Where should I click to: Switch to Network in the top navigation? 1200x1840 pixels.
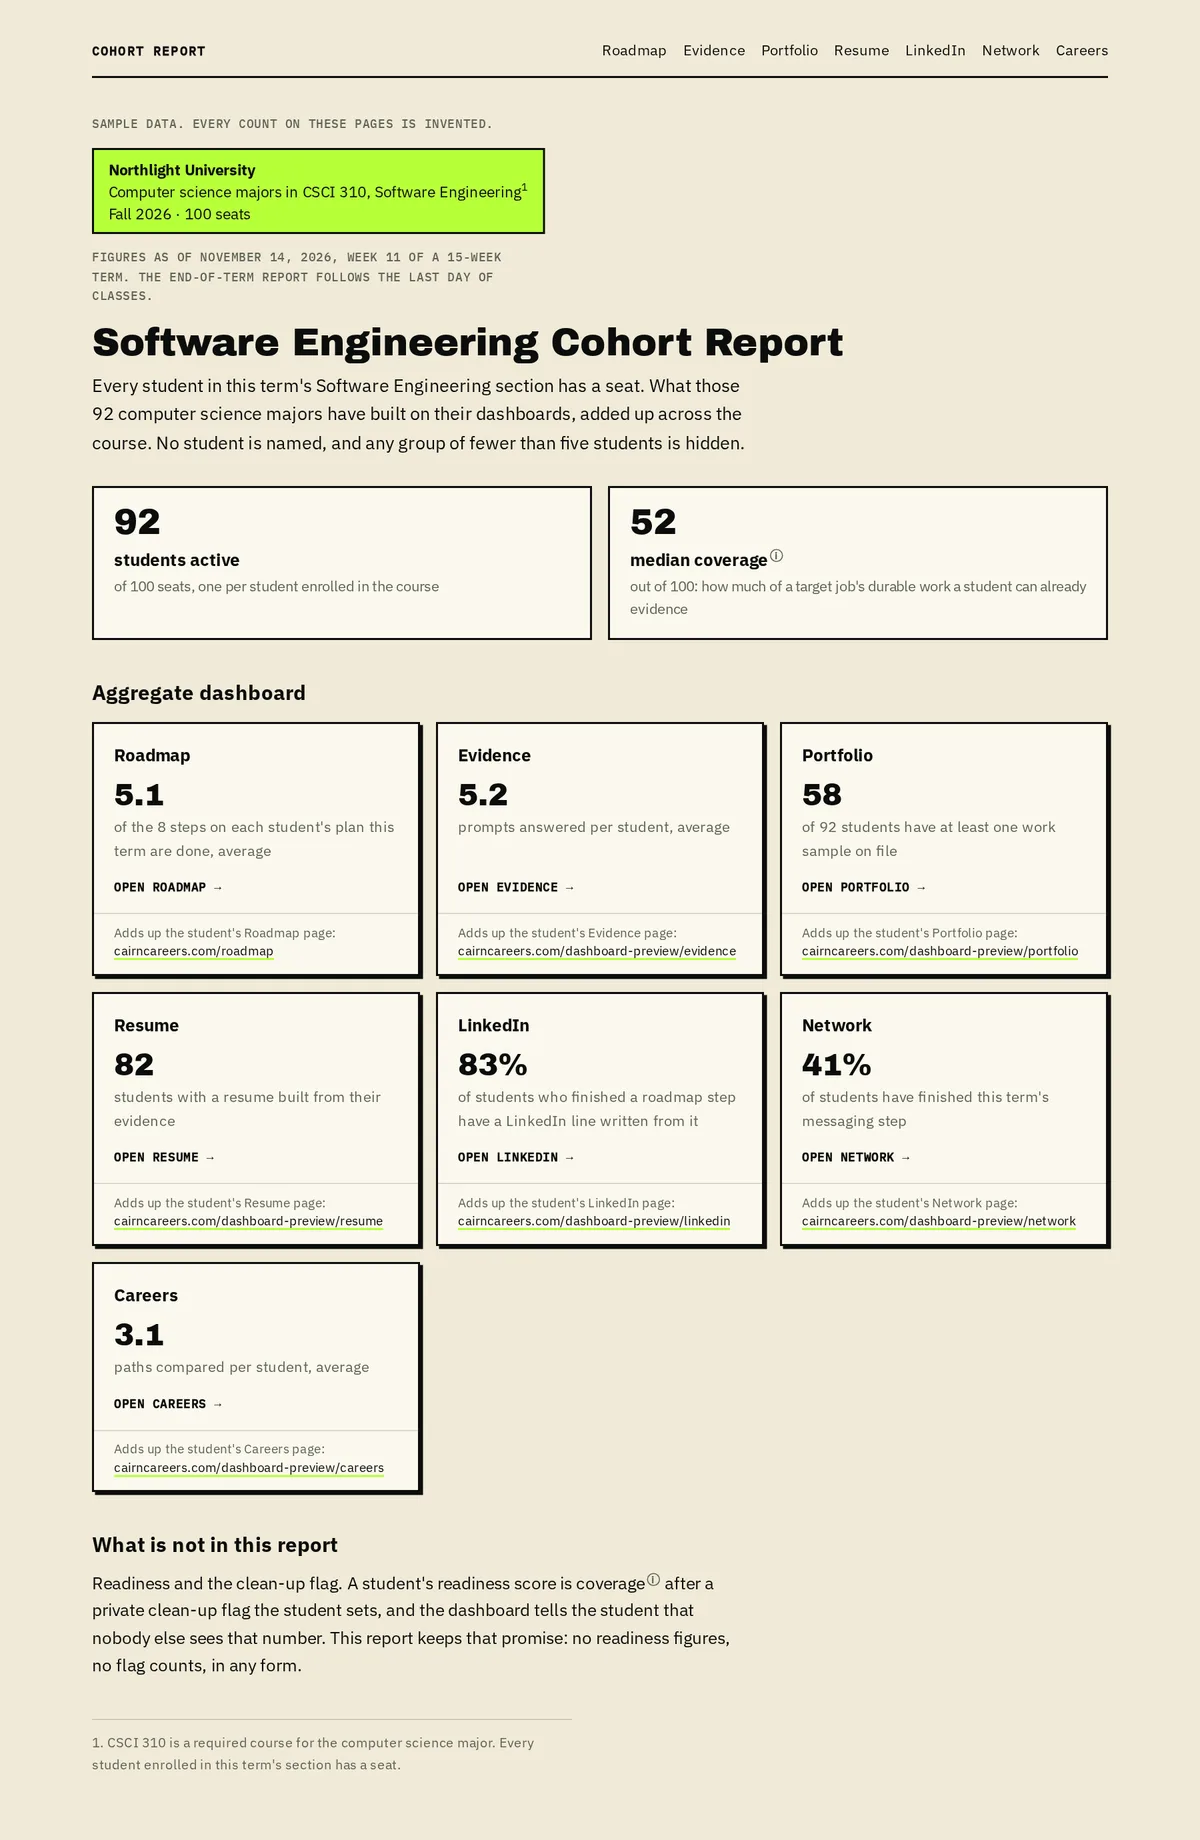point(1010,51)
